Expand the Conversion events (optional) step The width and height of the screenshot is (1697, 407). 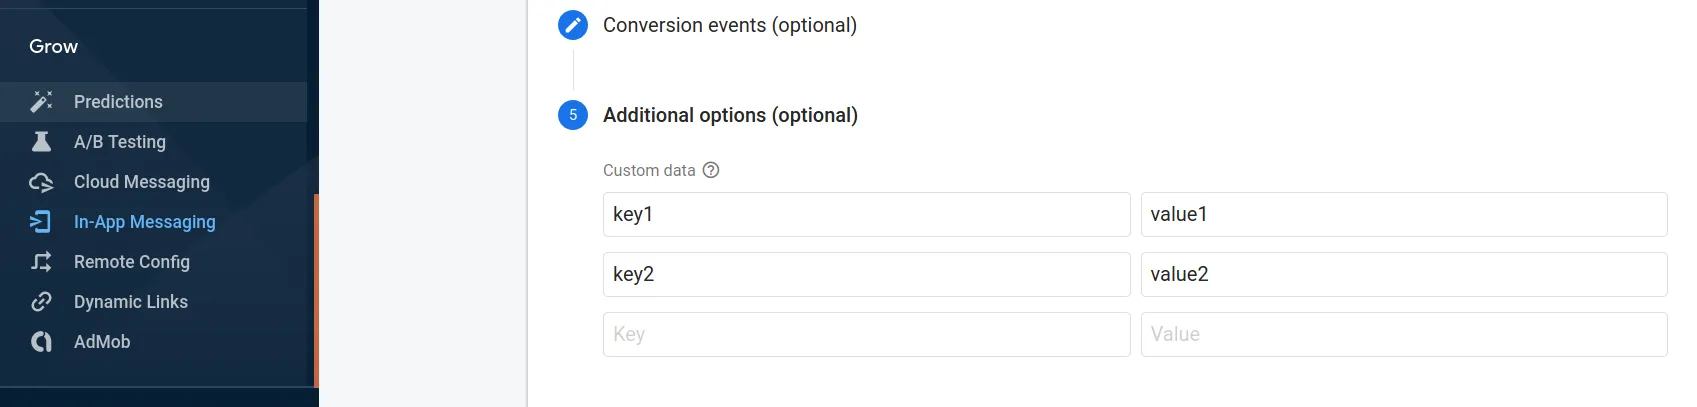click(x=730, y=25)
